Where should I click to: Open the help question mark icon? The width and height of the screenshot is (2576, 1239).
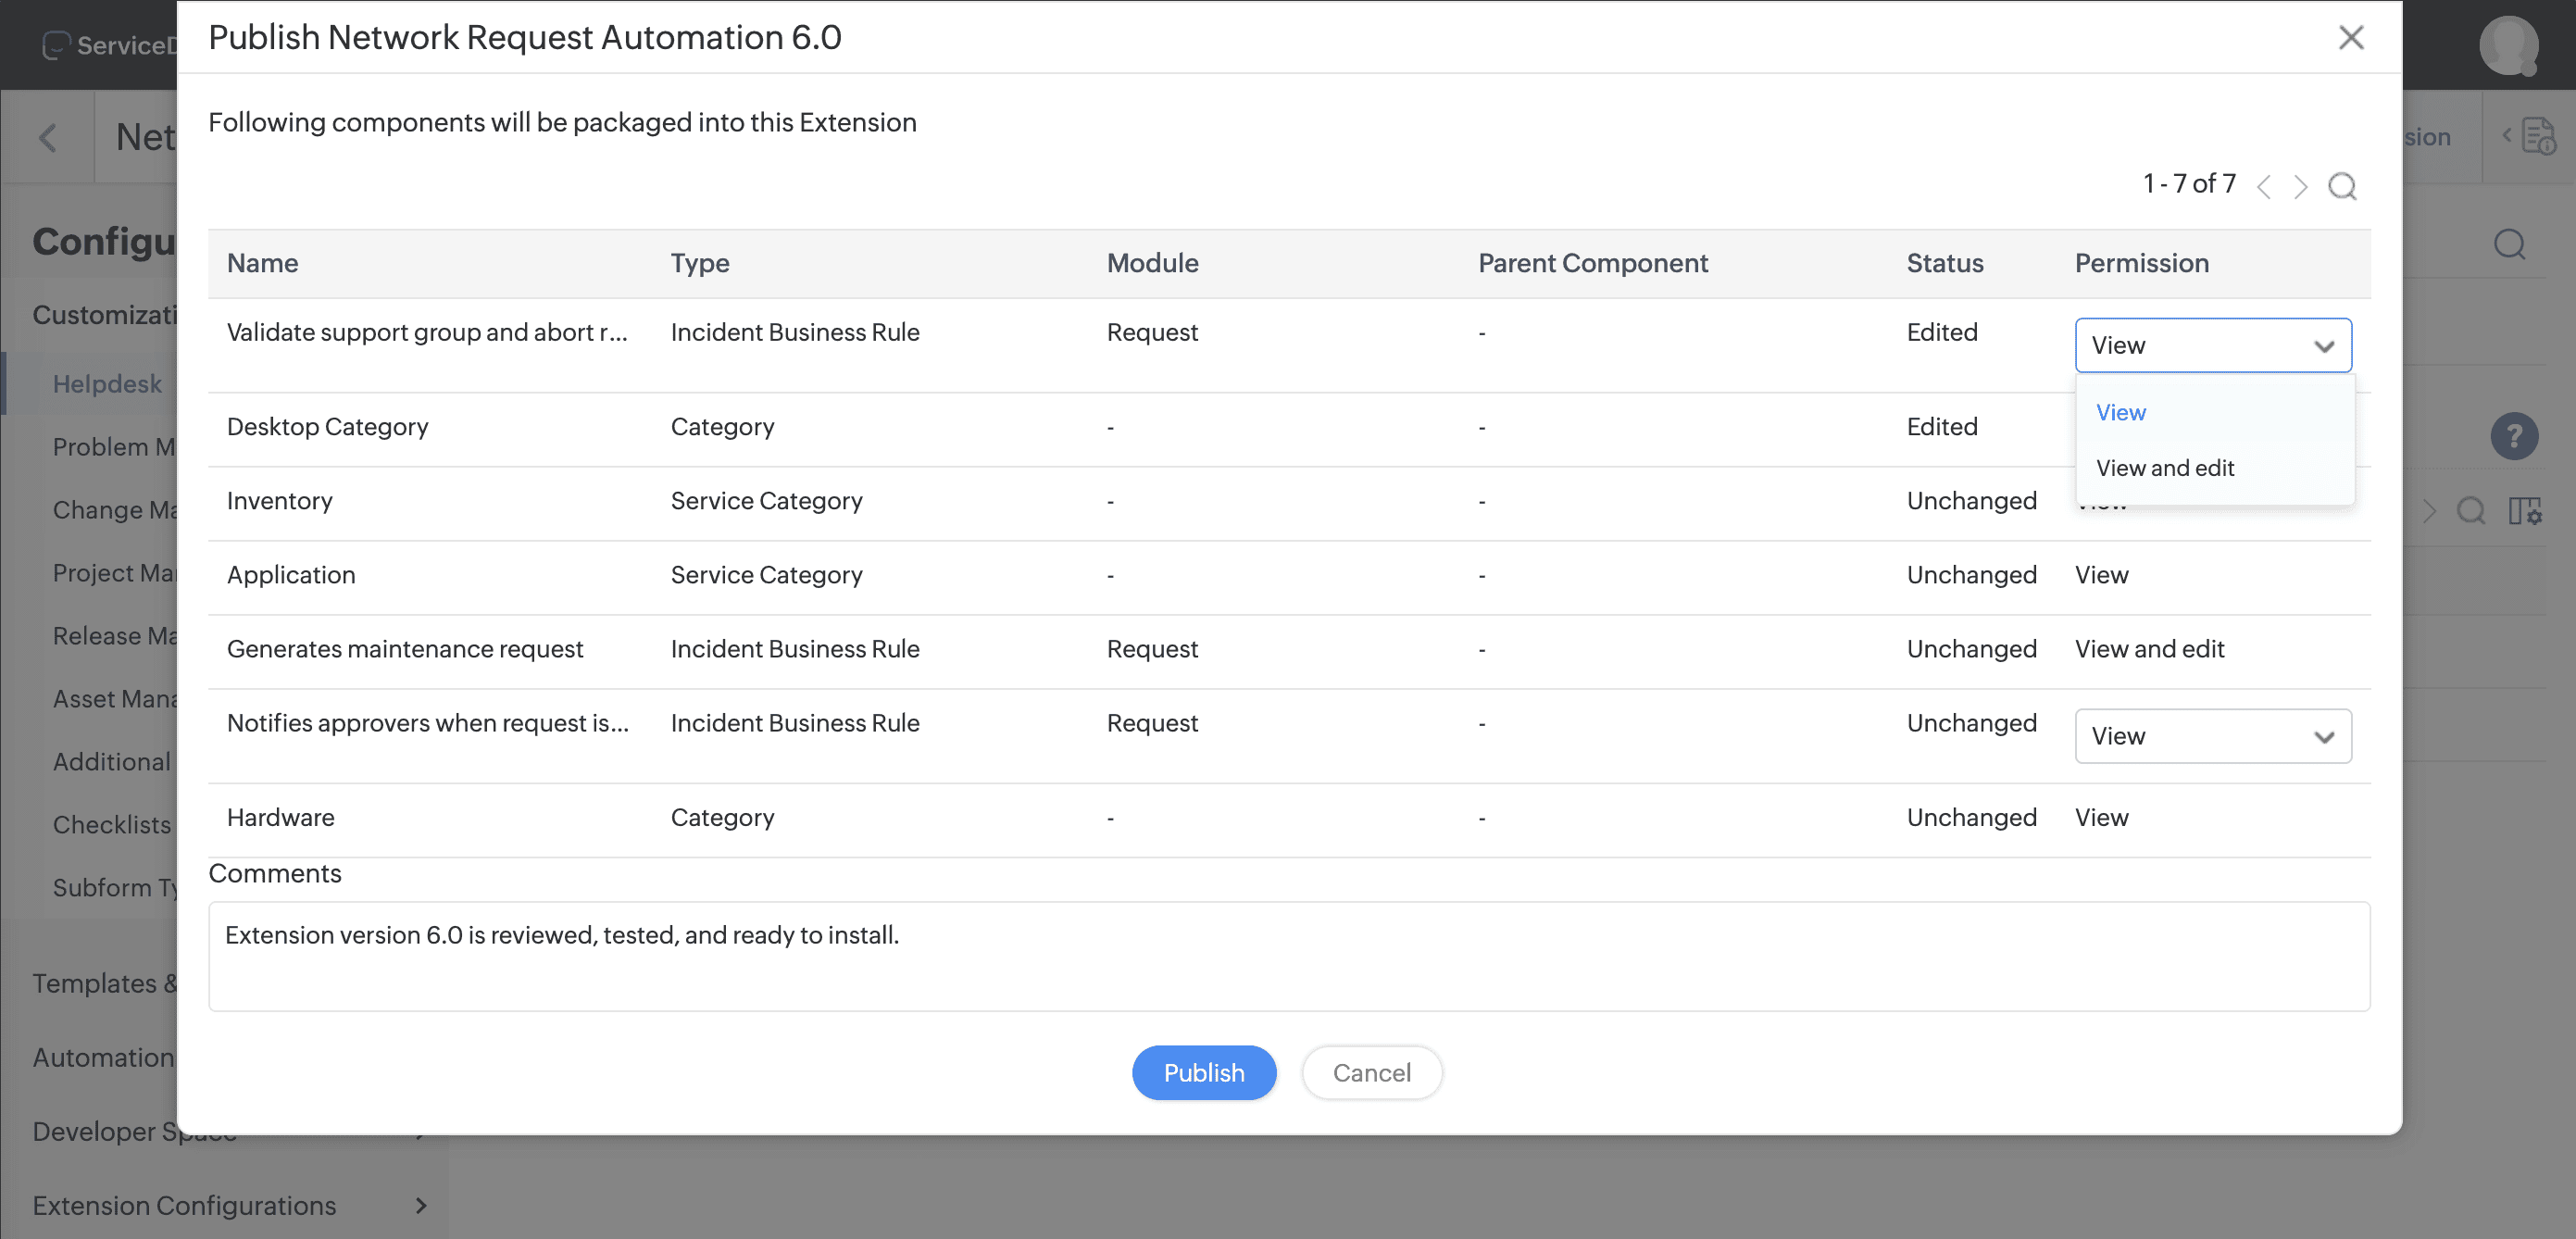(2513, 436)
